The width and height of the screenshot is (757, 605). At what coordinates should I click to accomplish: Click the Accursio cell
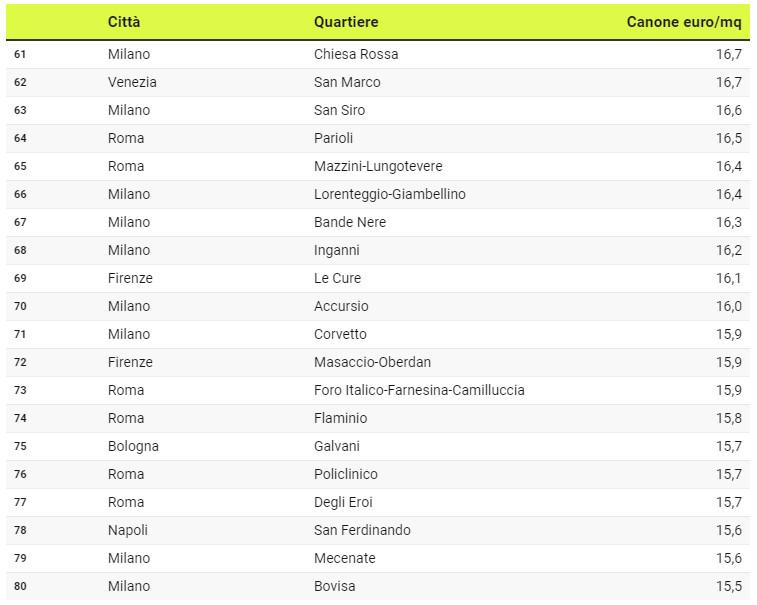[x=341, y=306]
